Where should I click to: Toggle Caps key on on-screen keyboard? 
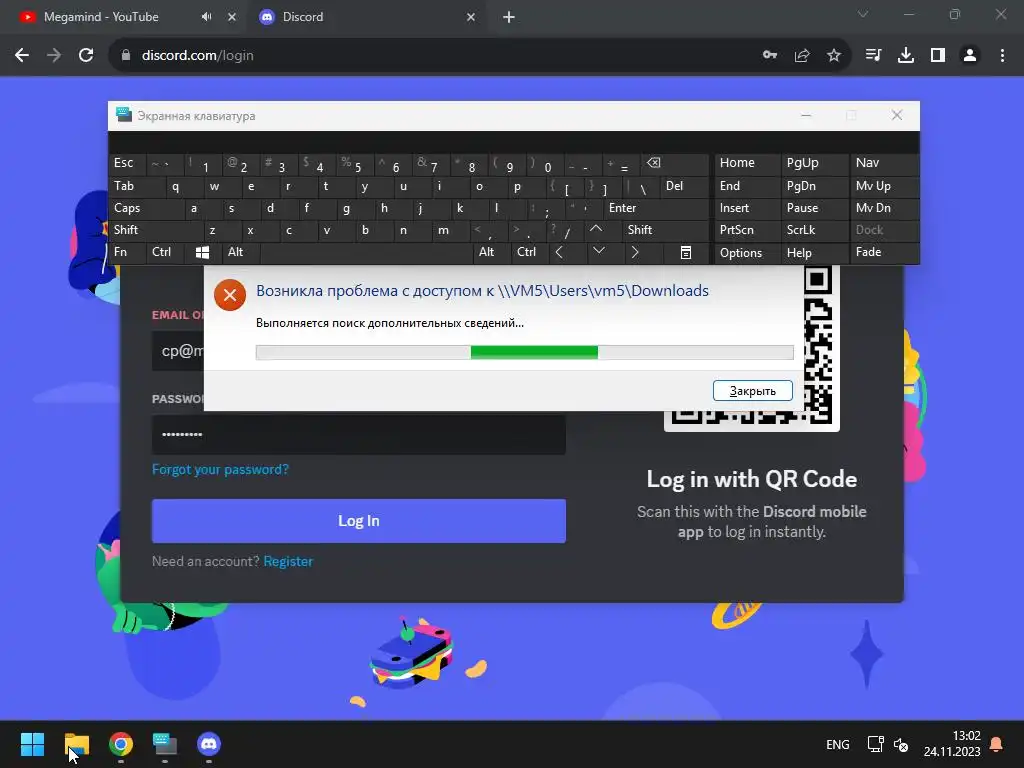pyautogui.click(x=145, y=208)
